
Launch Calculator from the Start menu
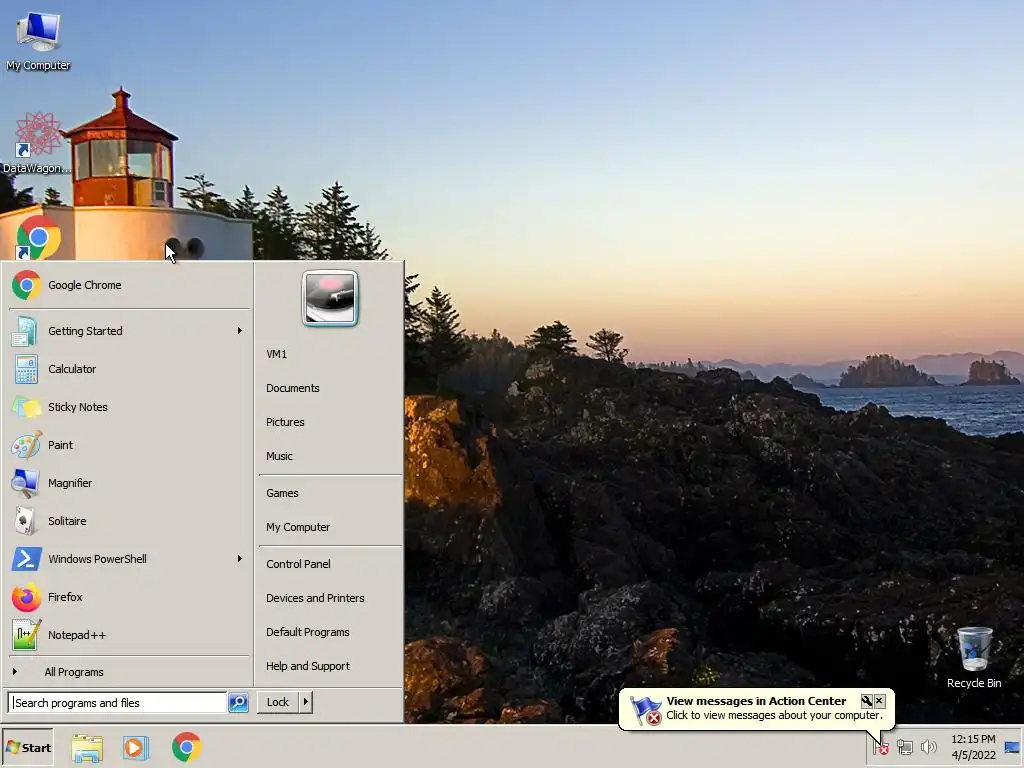129,369
